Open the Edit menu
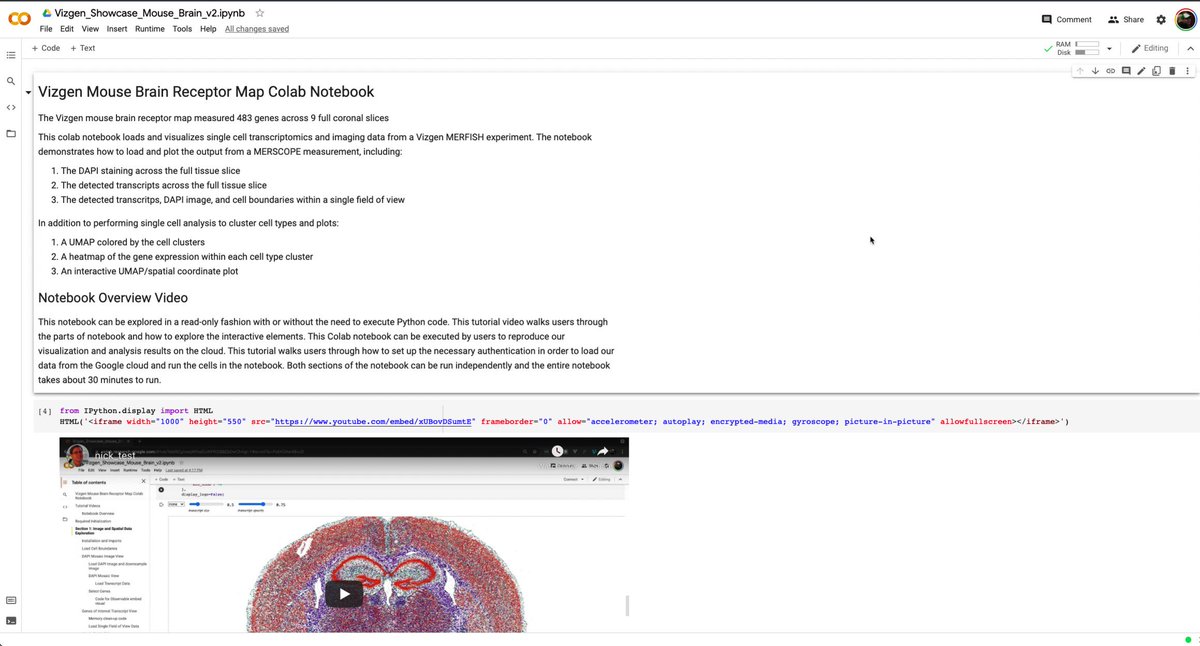The image size is (1200, 646). click(x=67, y=29)
